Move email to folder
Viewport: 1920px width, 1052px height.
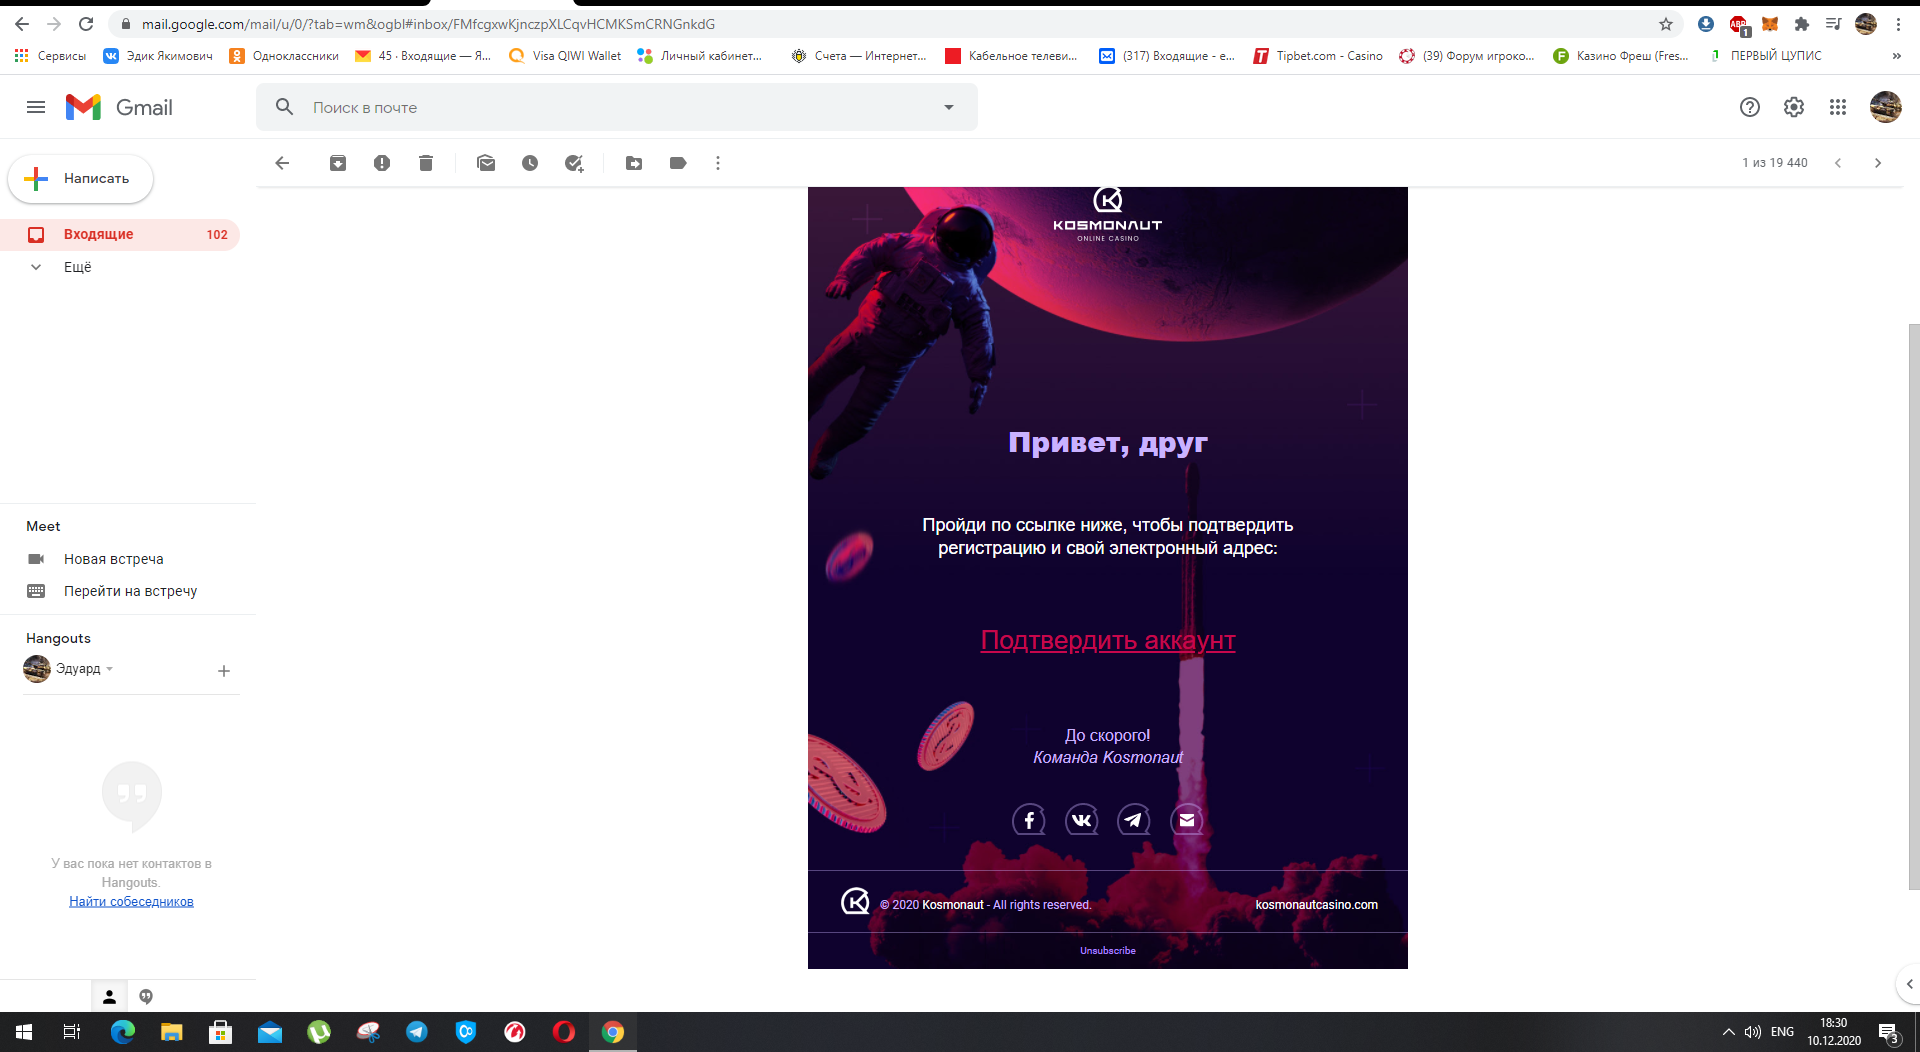(x=634, y=163)
